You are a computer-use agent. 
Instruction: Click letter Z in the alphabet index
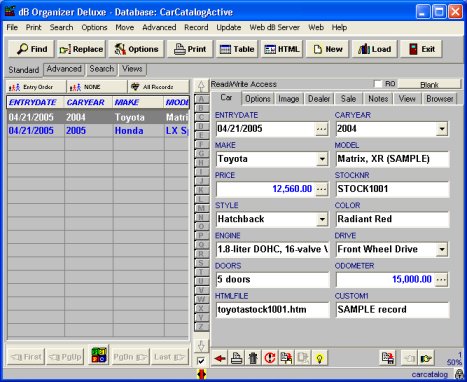tap(201, 327)
